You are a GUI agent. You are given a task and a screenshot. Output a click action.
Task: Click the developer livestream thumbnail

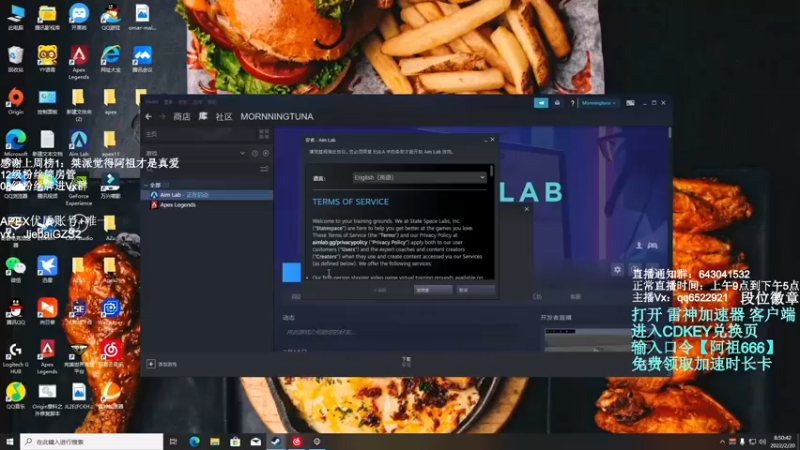pos(588,339)
